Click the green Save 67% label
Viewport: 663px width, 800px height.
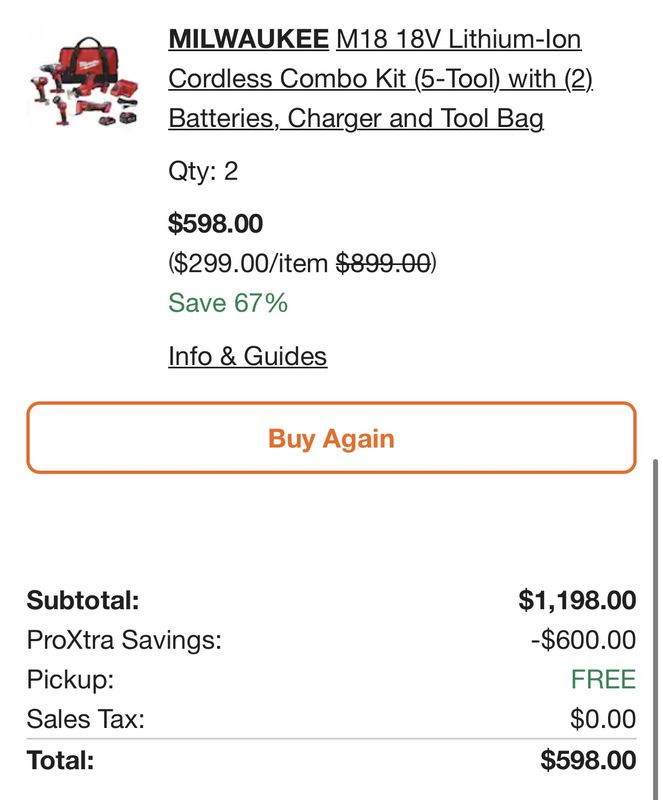pyautogui.click(x=228, y=303)
